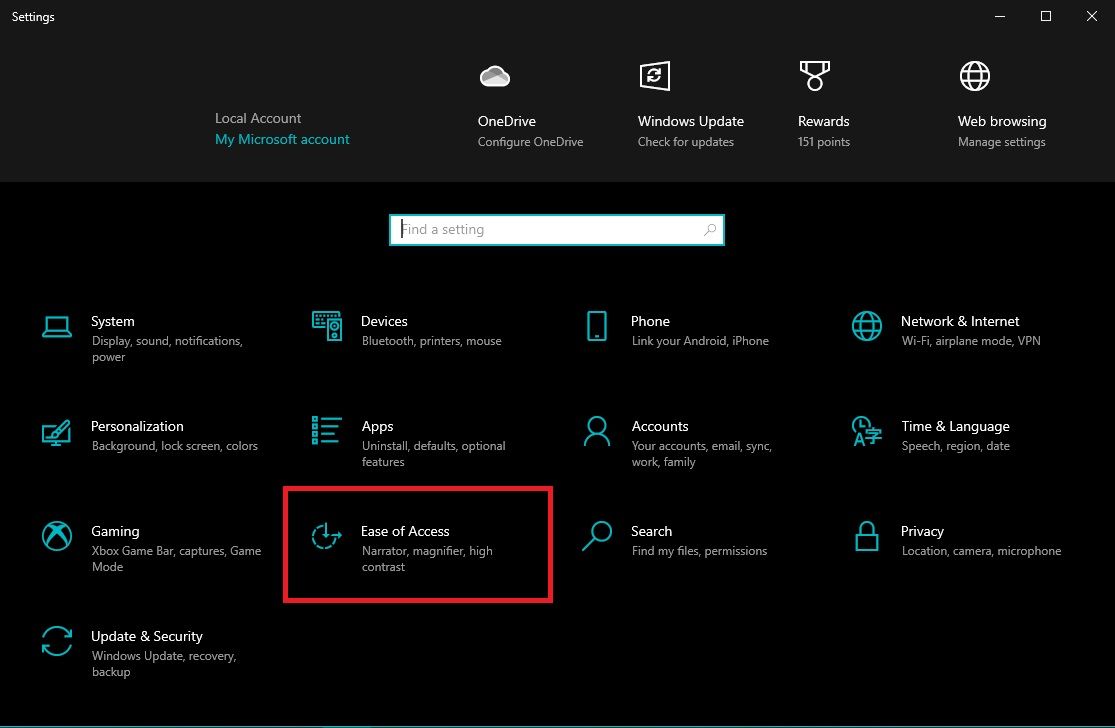1115x728 pixels.
Task: Click Link your Android, iPhone description
Action: pos(700,341)
